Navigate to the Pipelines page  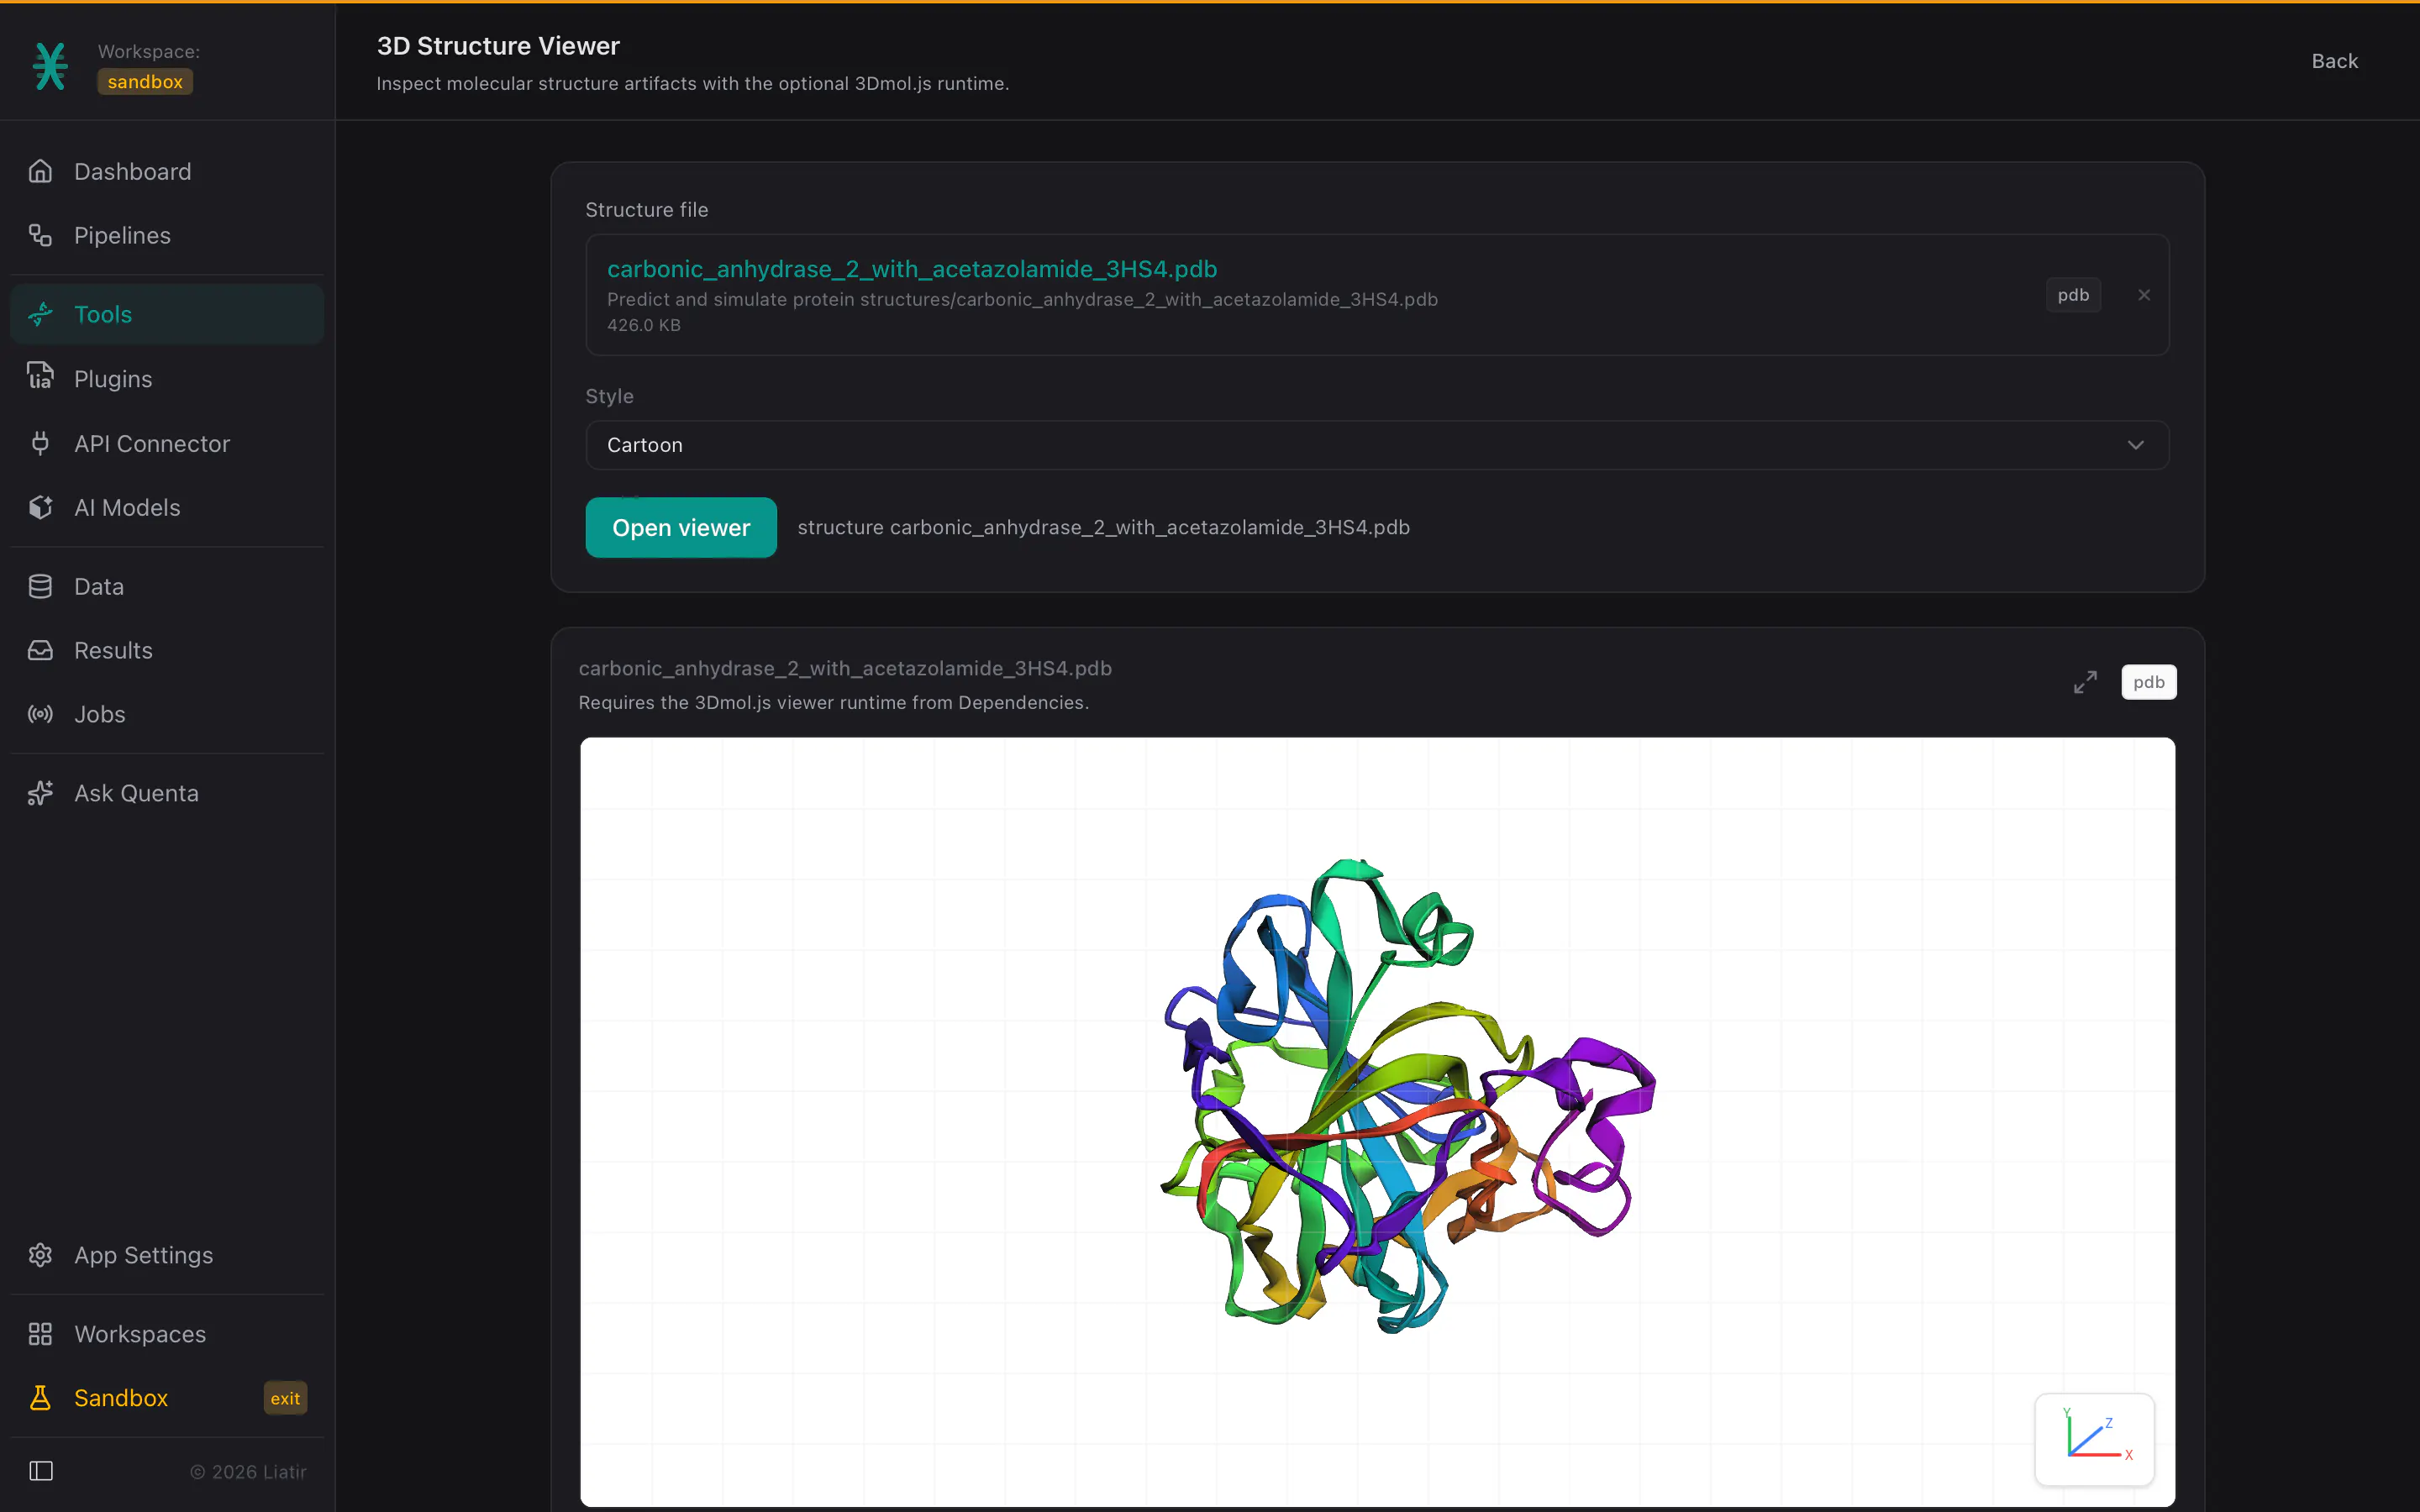point(167,235)
